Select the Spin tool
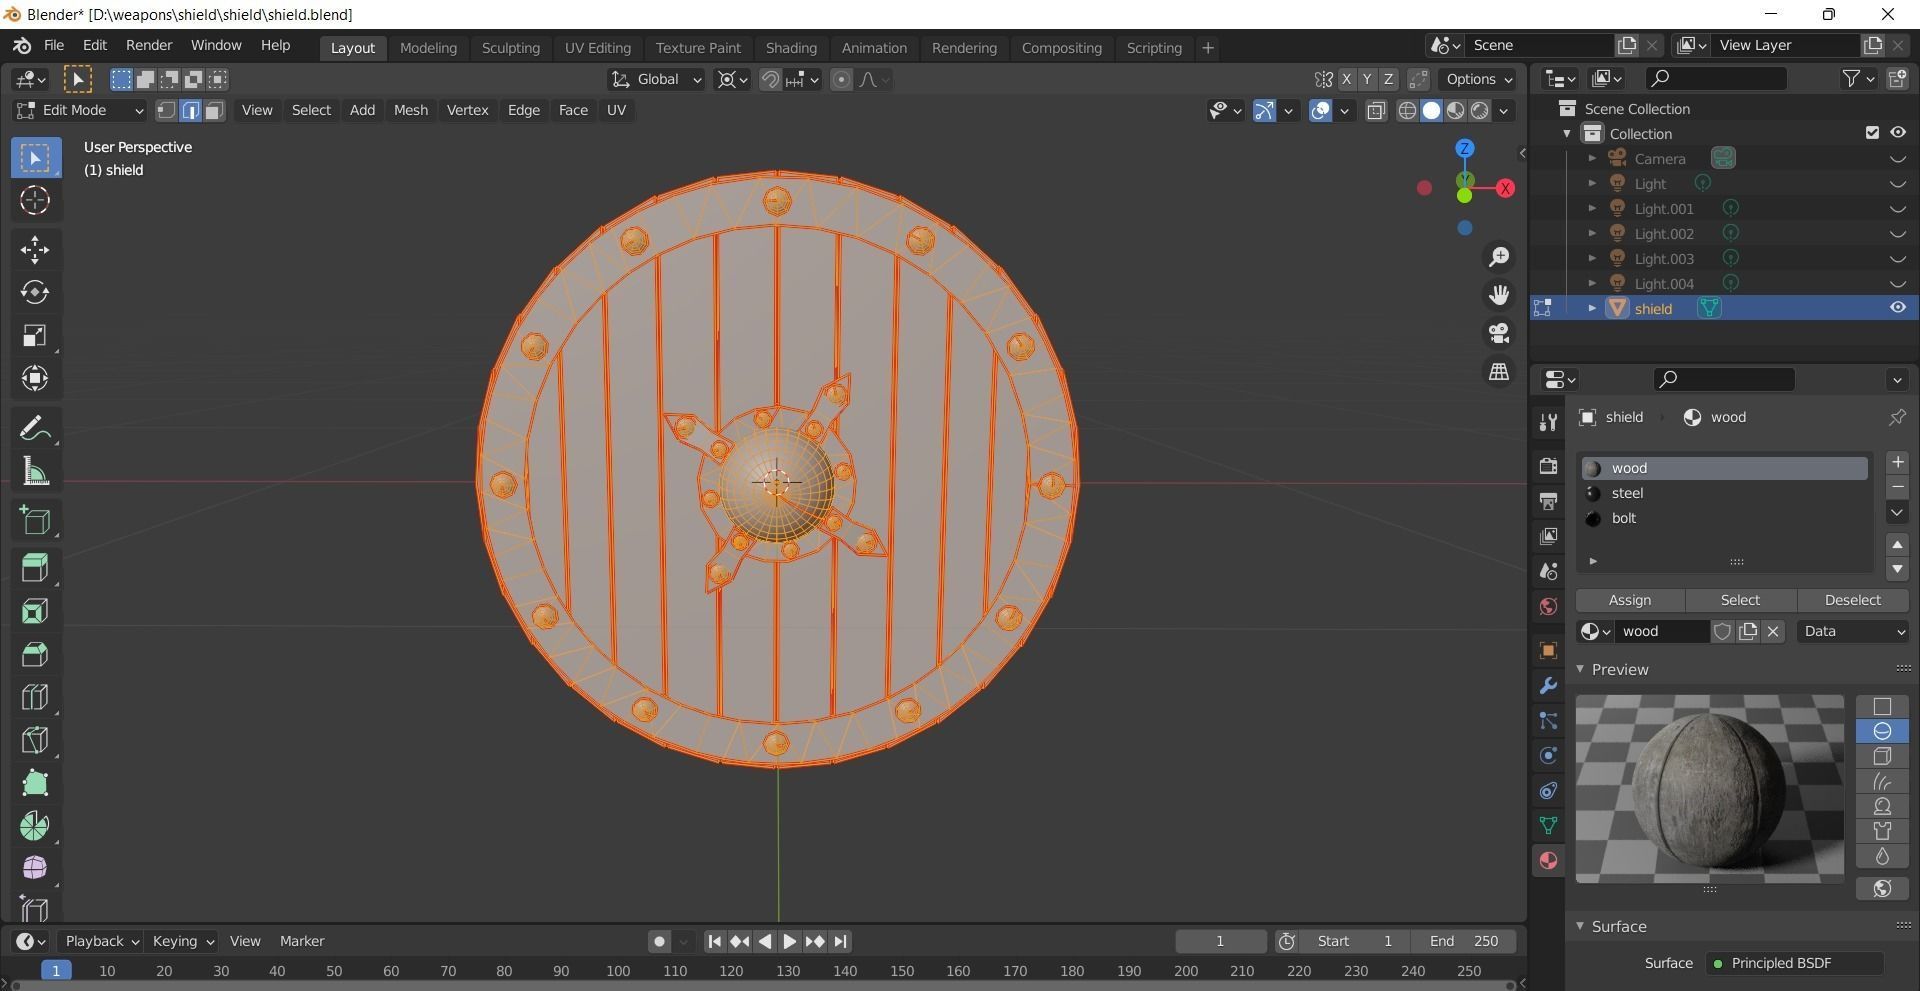 pos(35,827)
